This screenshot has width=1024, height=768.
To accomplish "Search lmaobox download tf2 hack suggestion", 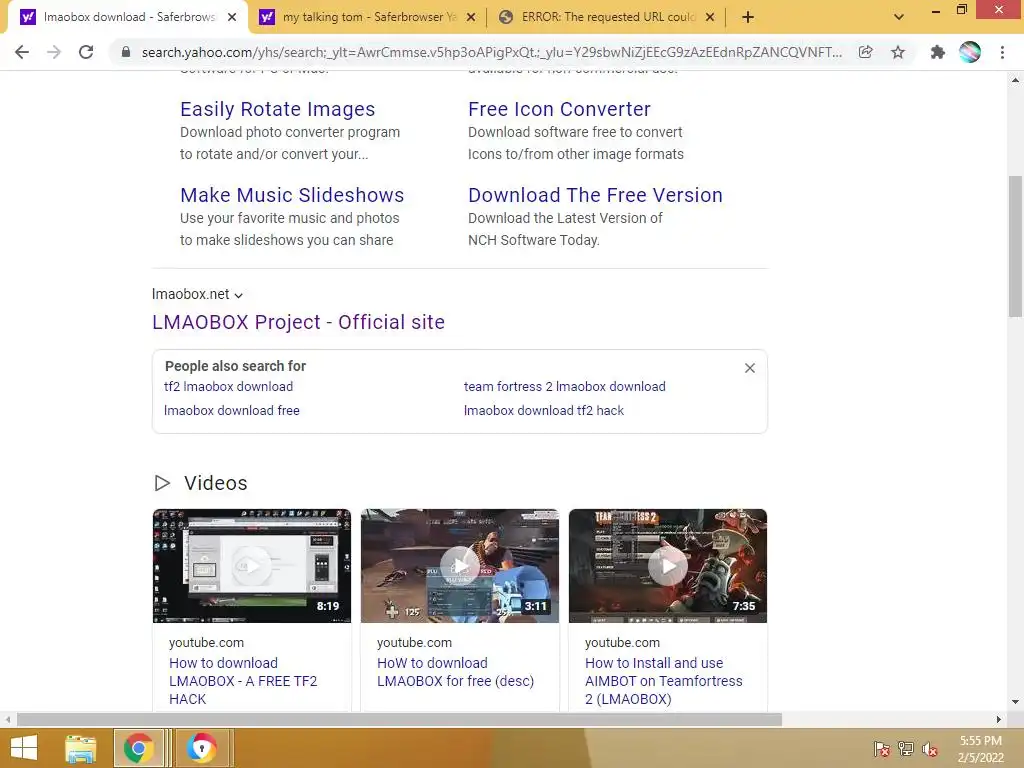I will pyautogui.click(x=543, y=411).
